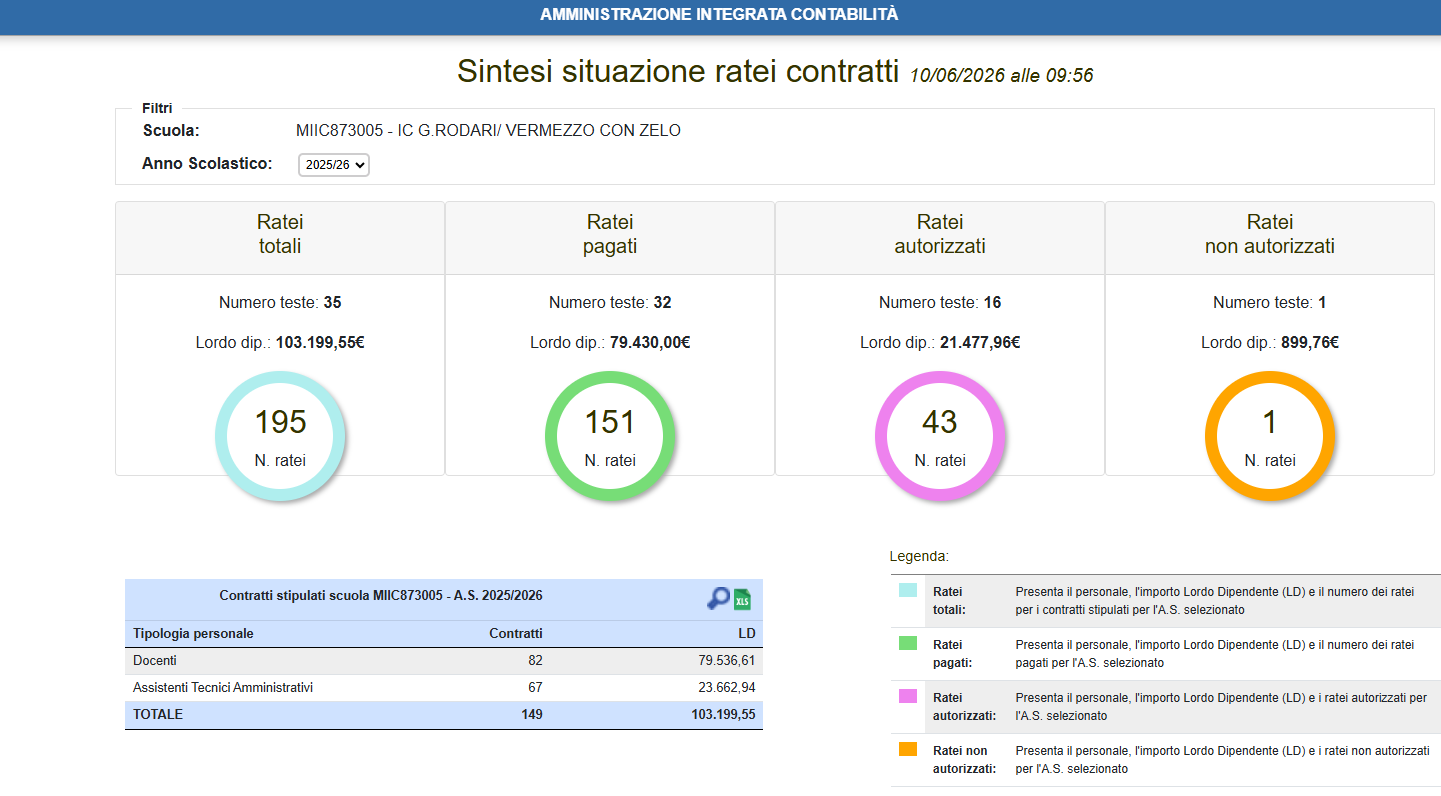Select the Ratei pagati card header
The height and width of the screenshot is (796, 1441).
click(610, 238)
